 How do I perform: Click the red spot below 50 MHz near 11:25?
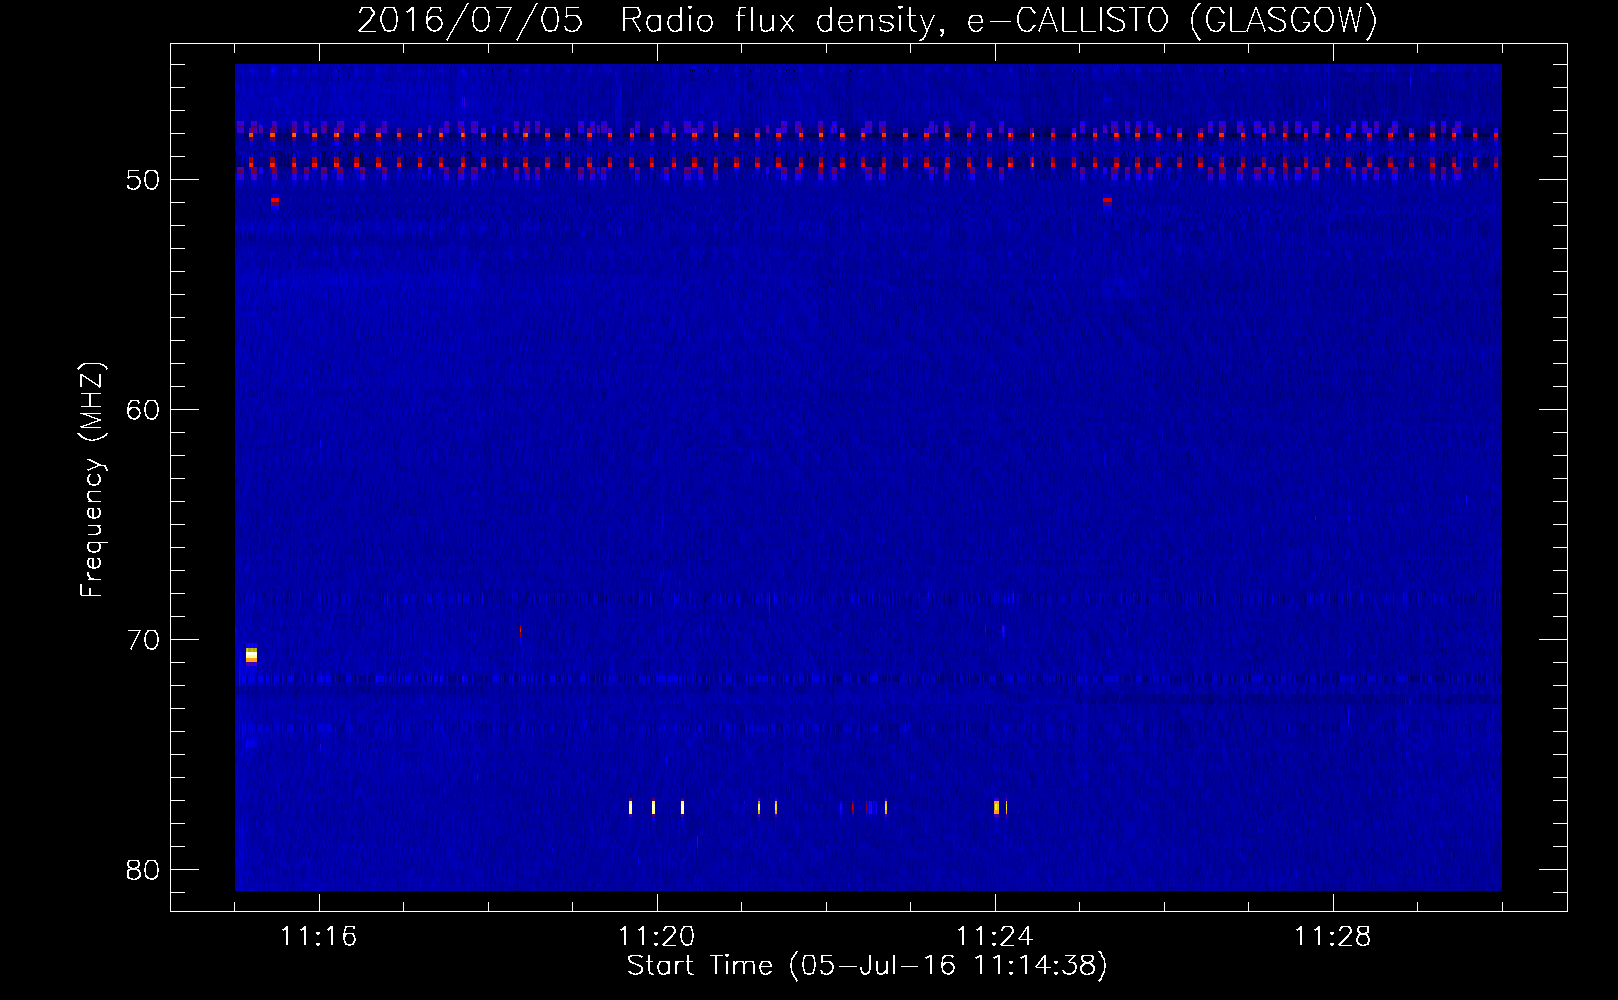tap(1107, 201)
